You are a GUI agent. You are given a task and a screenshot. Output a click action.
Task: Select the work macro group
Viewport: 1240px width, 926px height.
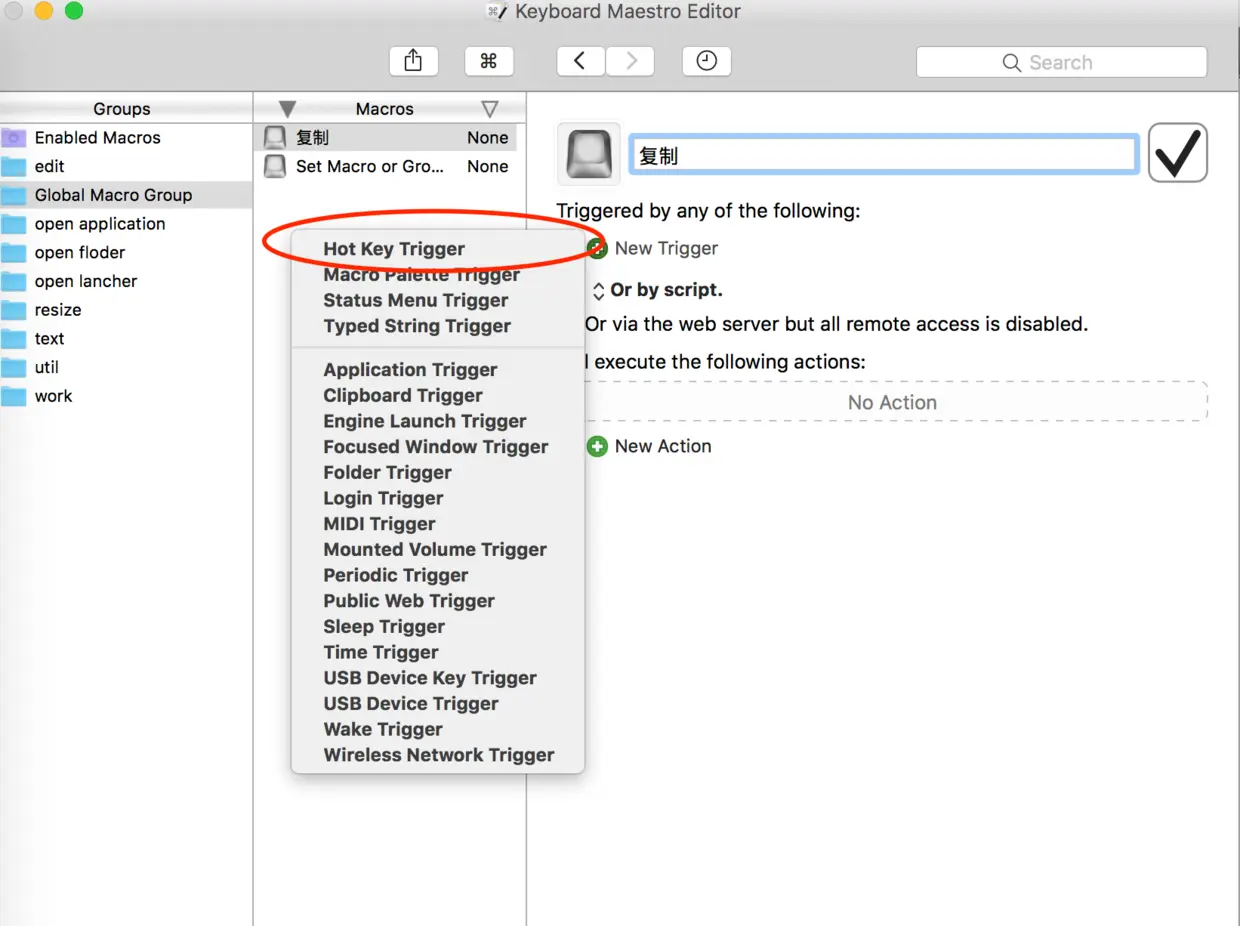coord(126,396)
